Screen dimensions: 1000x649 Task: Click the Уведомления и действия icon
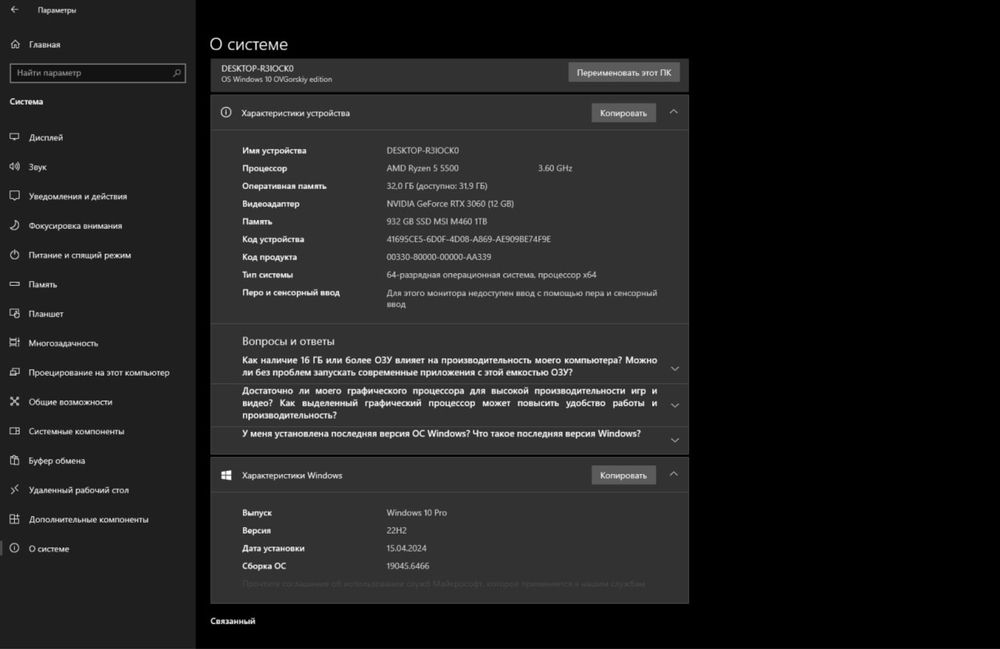(x=15, y=196)
